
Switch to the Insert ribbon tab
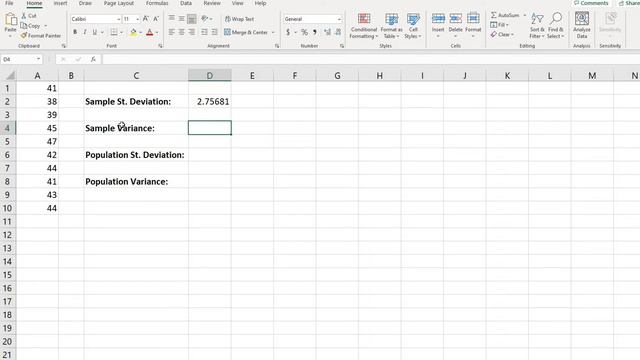(60, 3)
